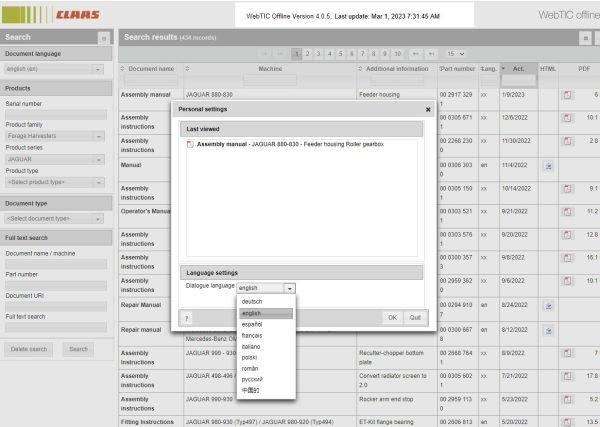This screenshot has width=600, height=427.
Task: Open the Select document type dropdown
Action: coord(54,218)
